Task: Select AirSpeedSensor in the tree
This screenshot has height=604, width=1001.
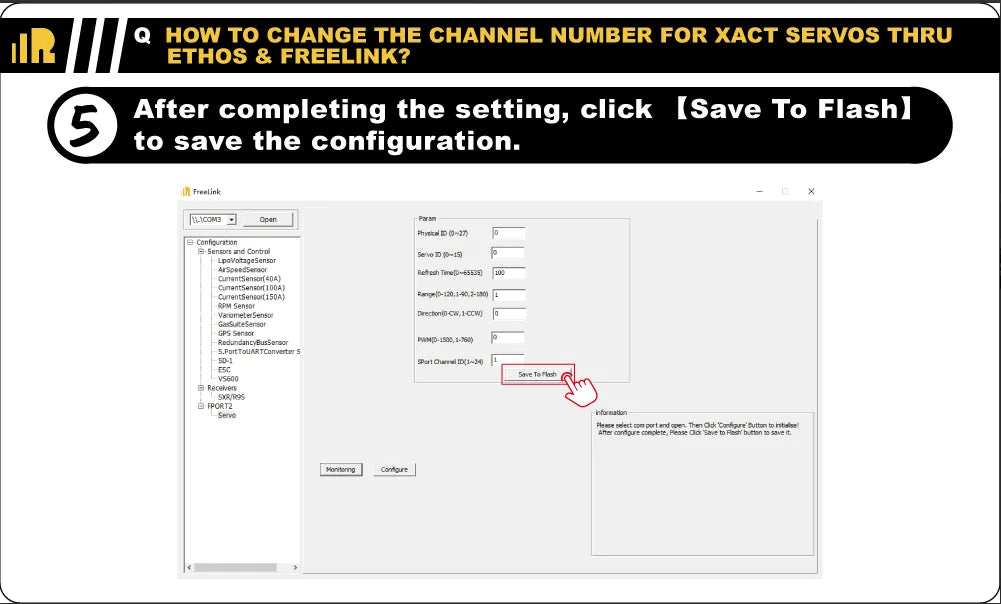Action: tap(243, 269)
